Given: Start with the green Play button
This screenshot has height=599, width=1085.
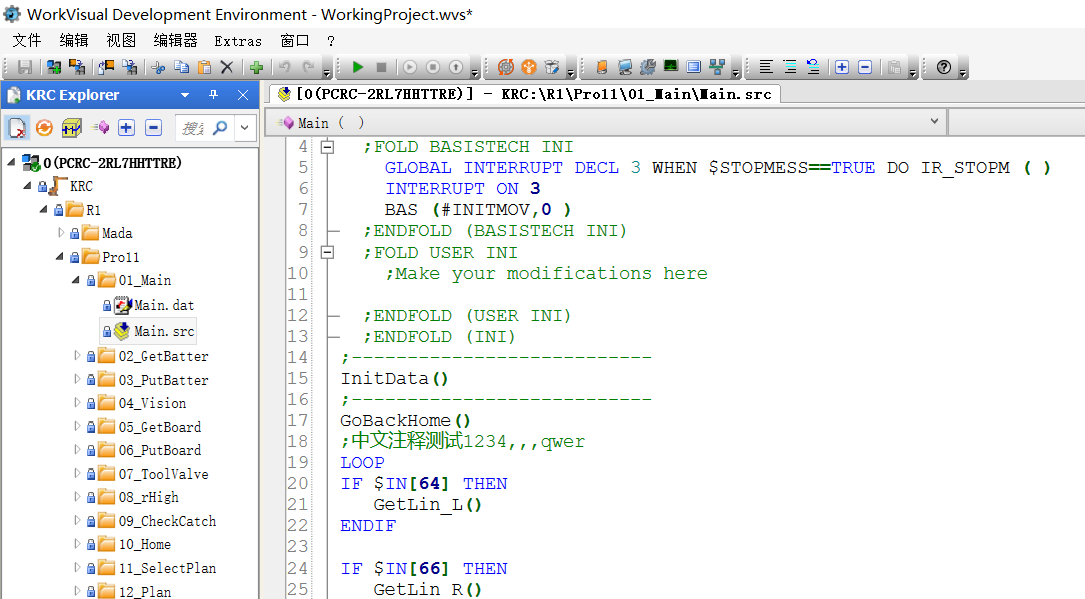Looking at the screenshot, I should (x=358, y=67).
